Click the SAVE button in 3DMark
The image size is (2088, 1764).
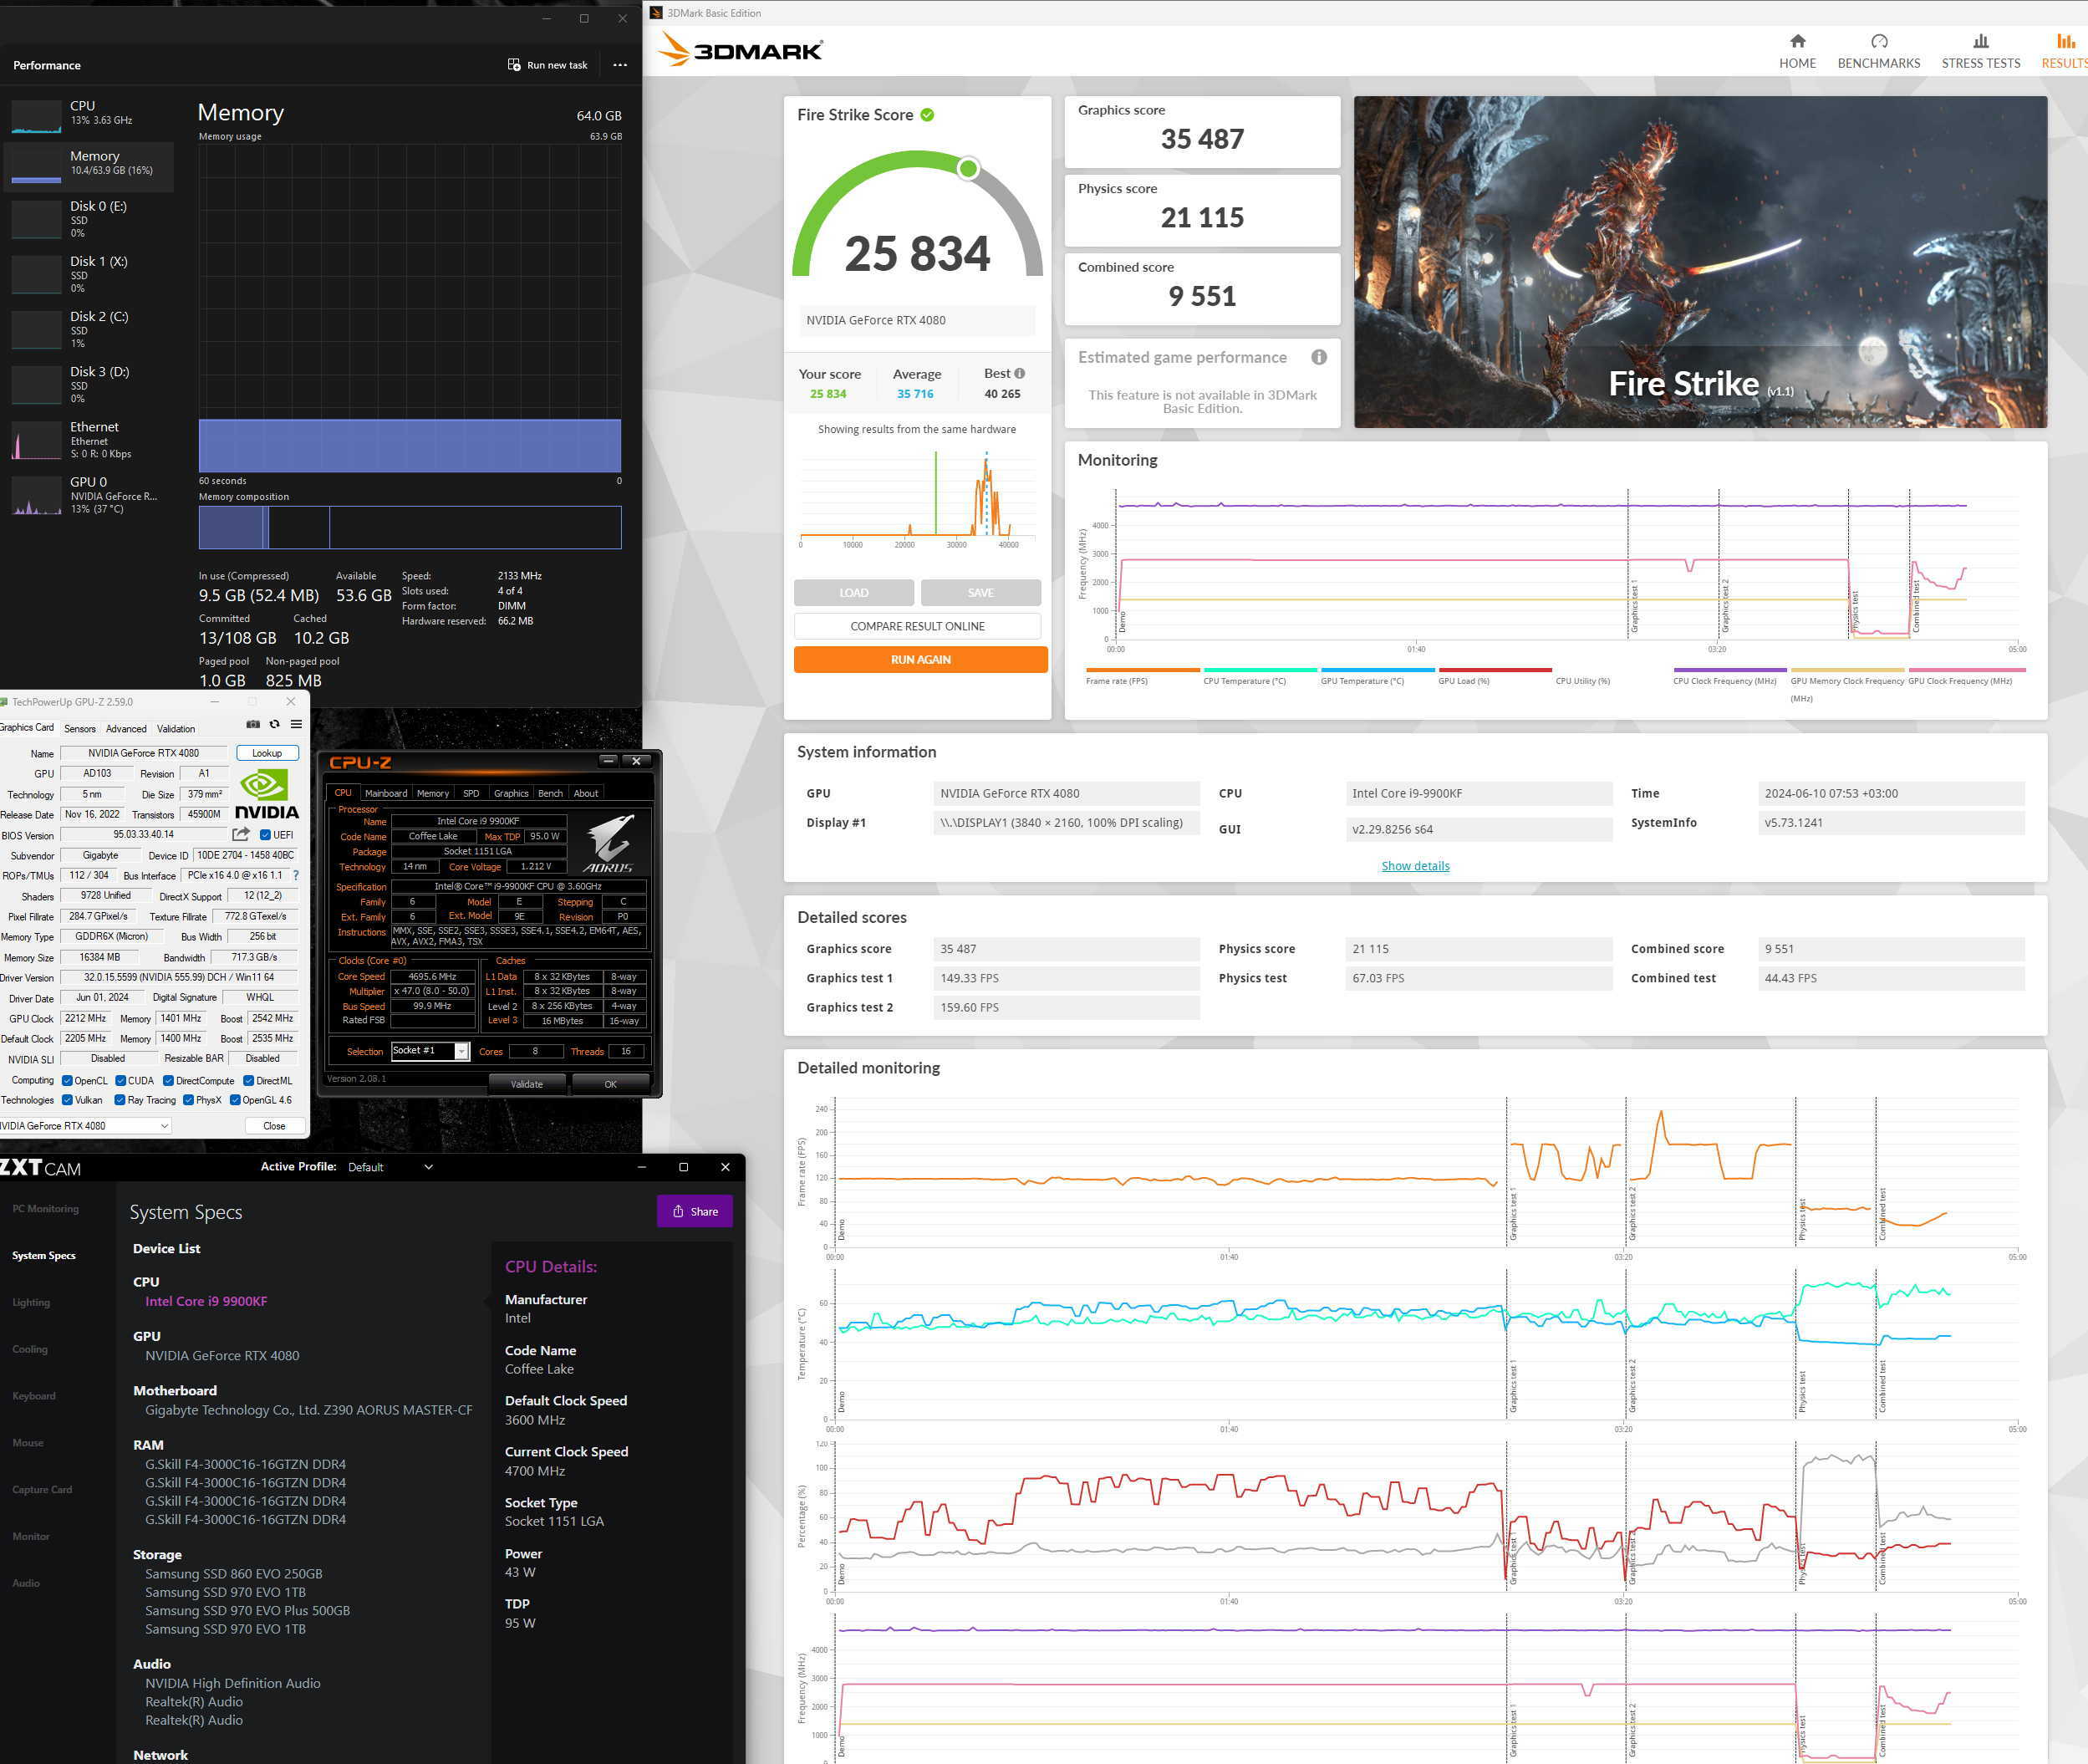980,593
